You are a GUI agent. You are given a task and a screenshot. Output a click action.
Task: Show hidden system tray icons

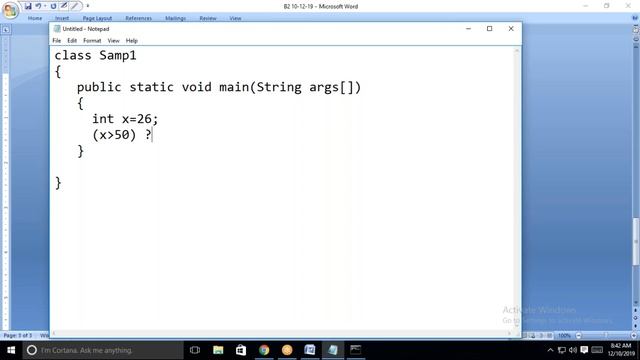point(550,350)
